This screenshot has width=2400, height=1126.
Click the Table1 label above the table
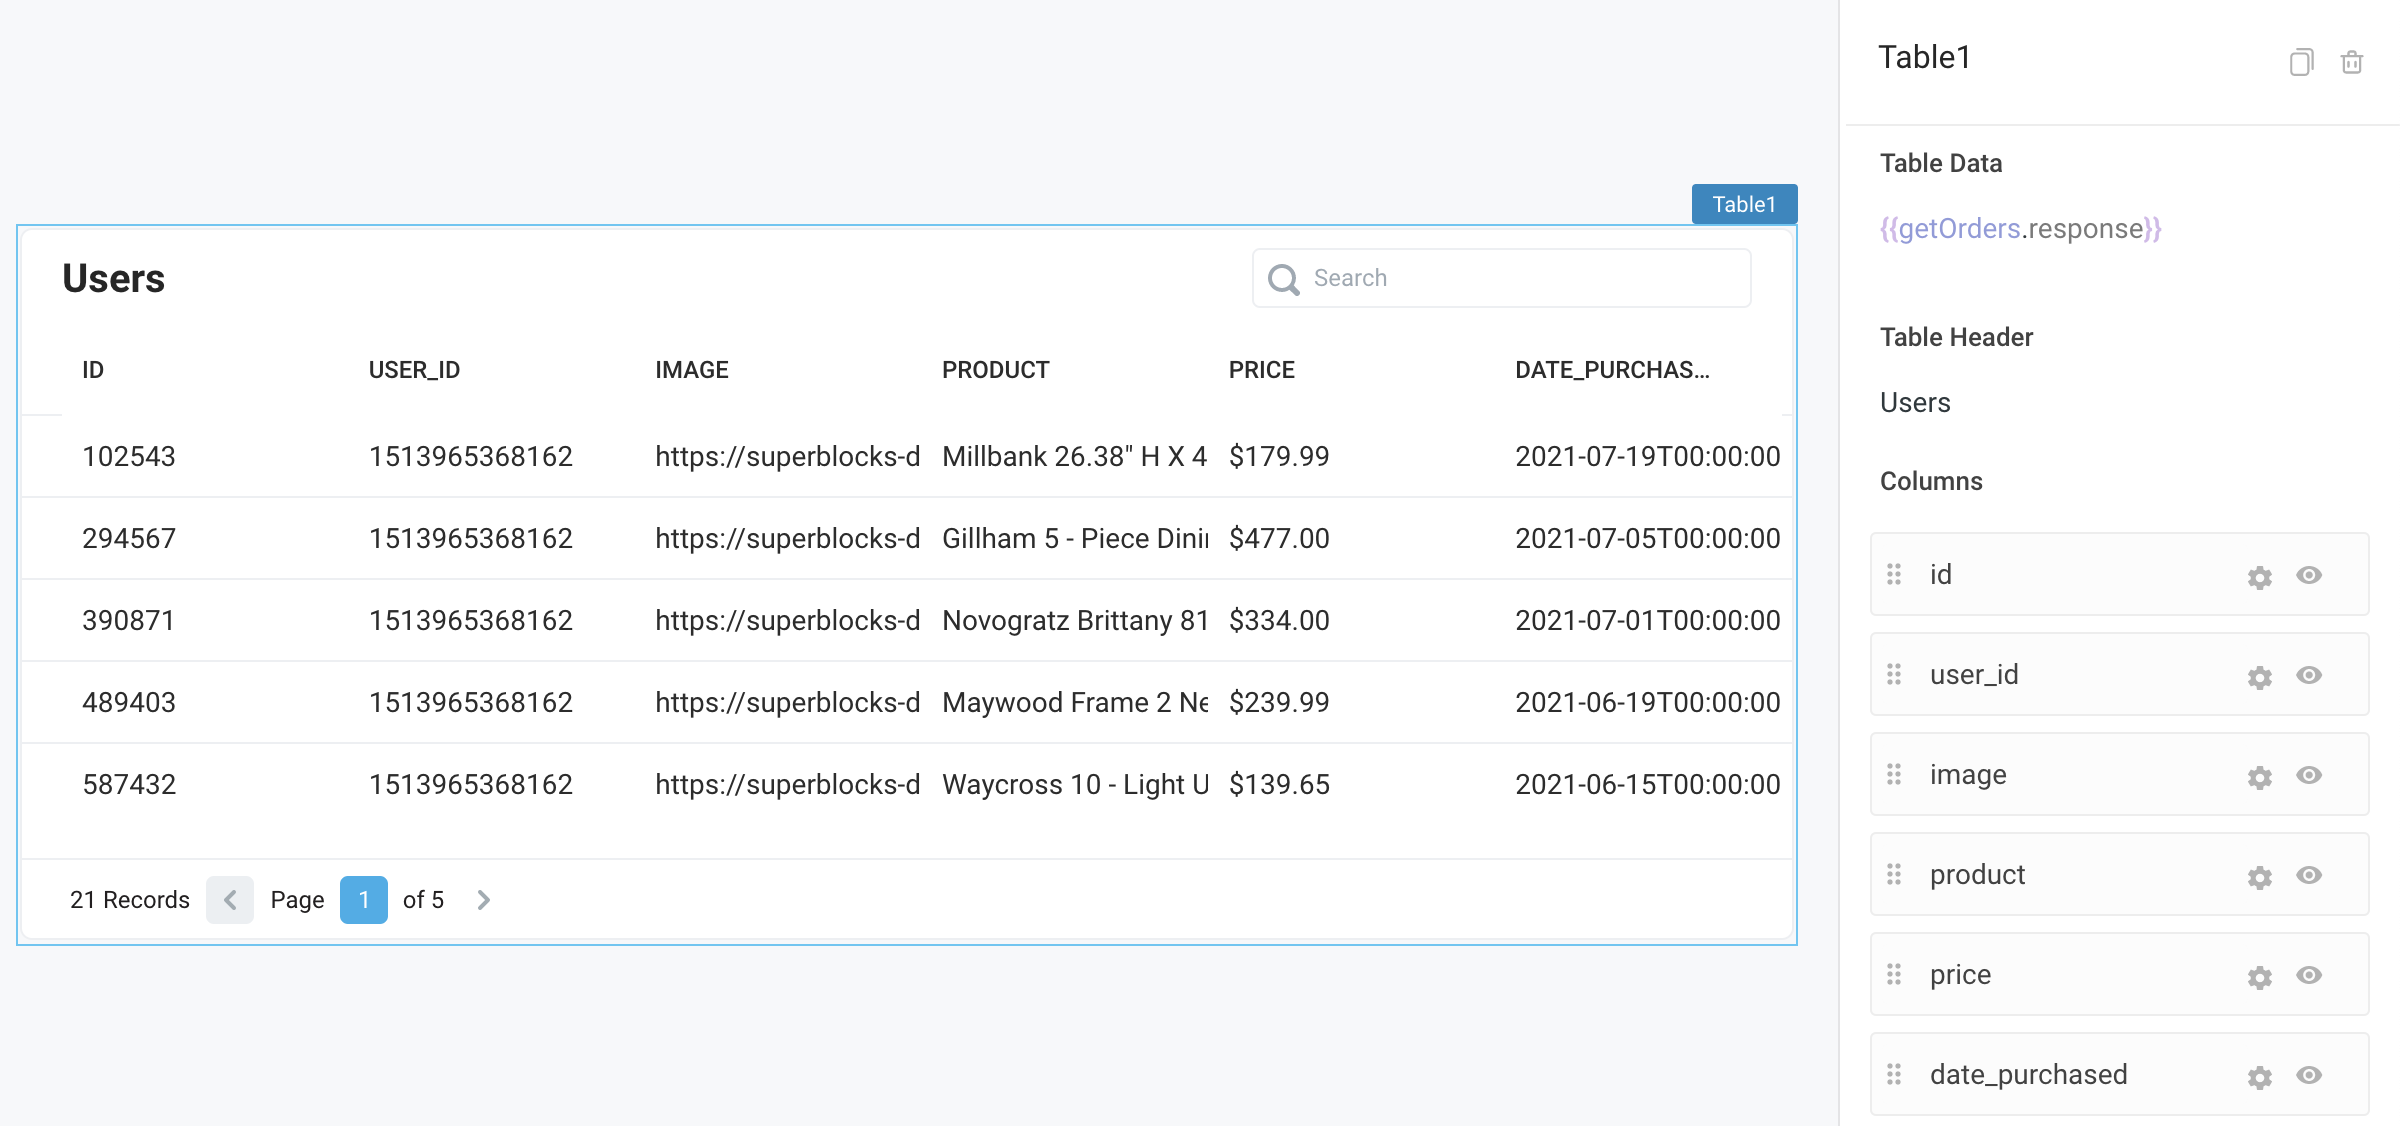[1743, 203]
